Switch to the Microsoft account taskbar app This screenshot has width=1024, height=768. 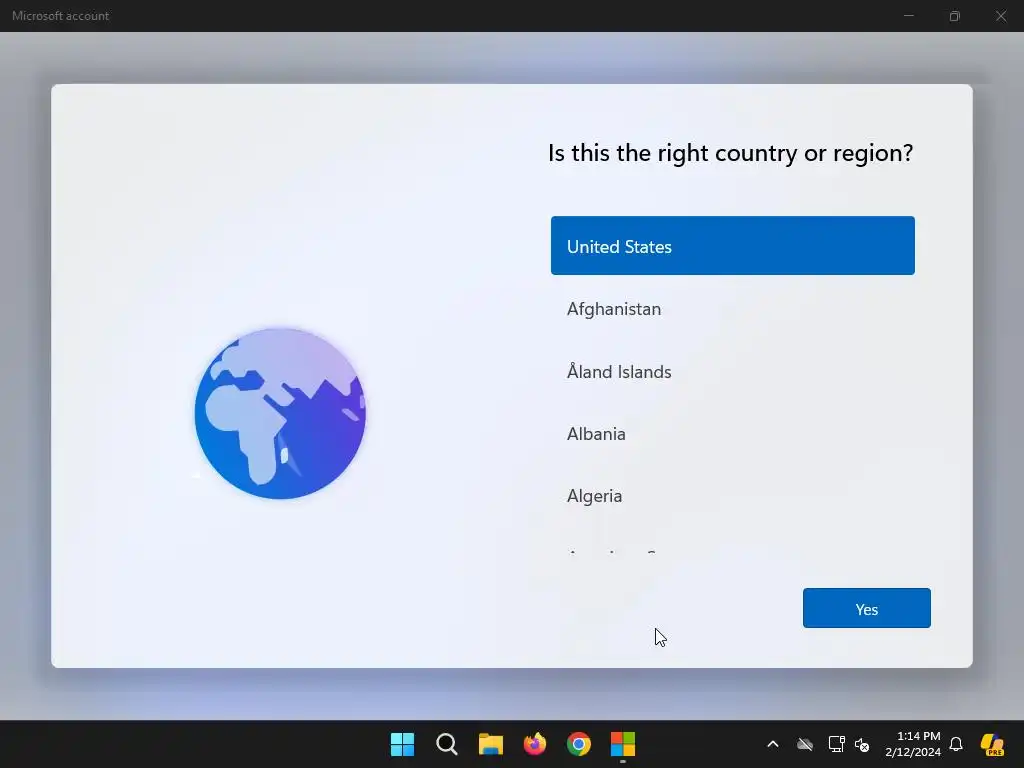(x=623, y=744)
